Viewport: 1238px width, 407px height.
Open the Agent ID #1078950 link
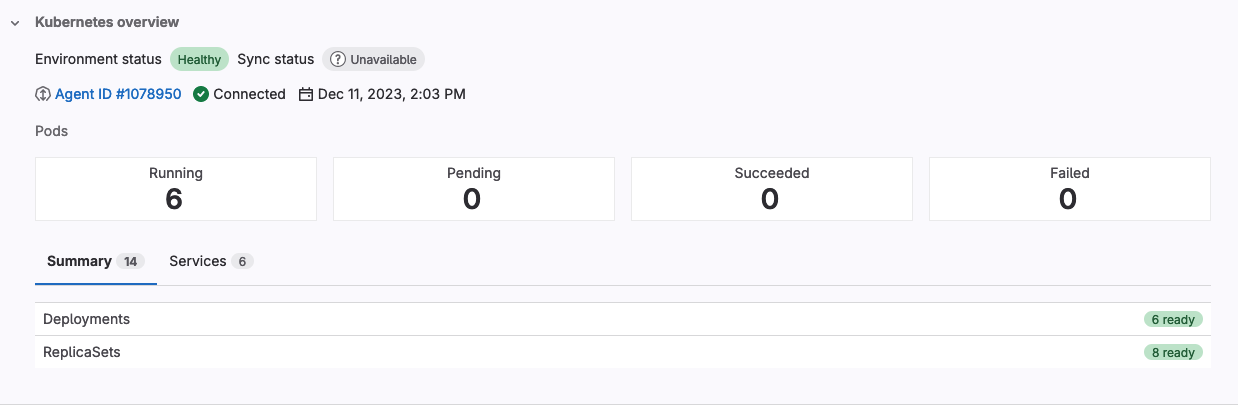click(118, 94)
